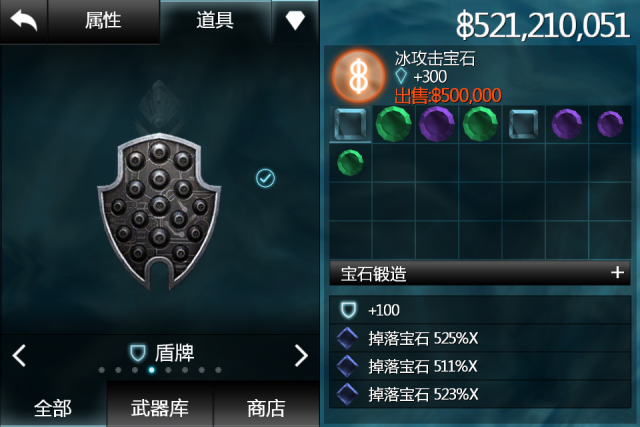Tap the orange dollar sell icon
This screenshot has height=427, width=640.
pyautogui.click(x=358, y=76)
